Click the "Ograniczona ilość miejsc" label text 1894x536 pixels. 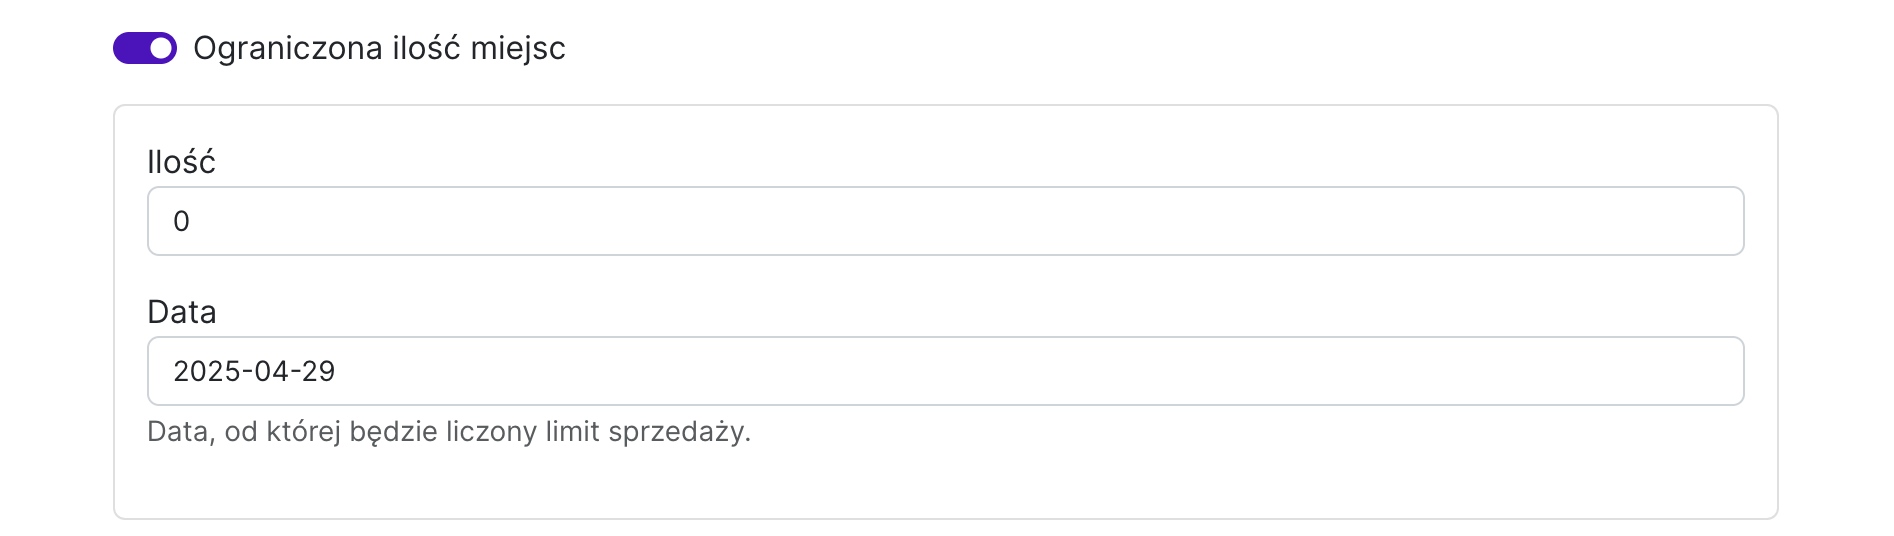tap(379, 48)
